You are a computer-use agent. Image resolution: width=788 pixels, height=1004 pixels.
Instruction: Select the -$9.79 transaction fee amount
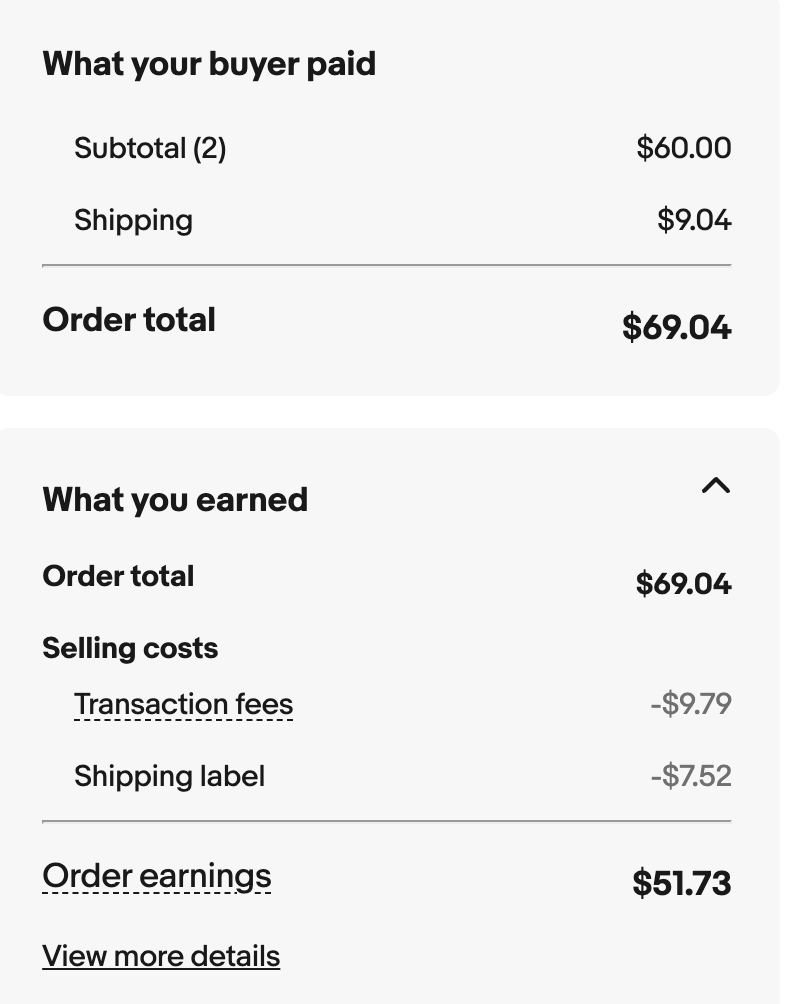[691, 704]
